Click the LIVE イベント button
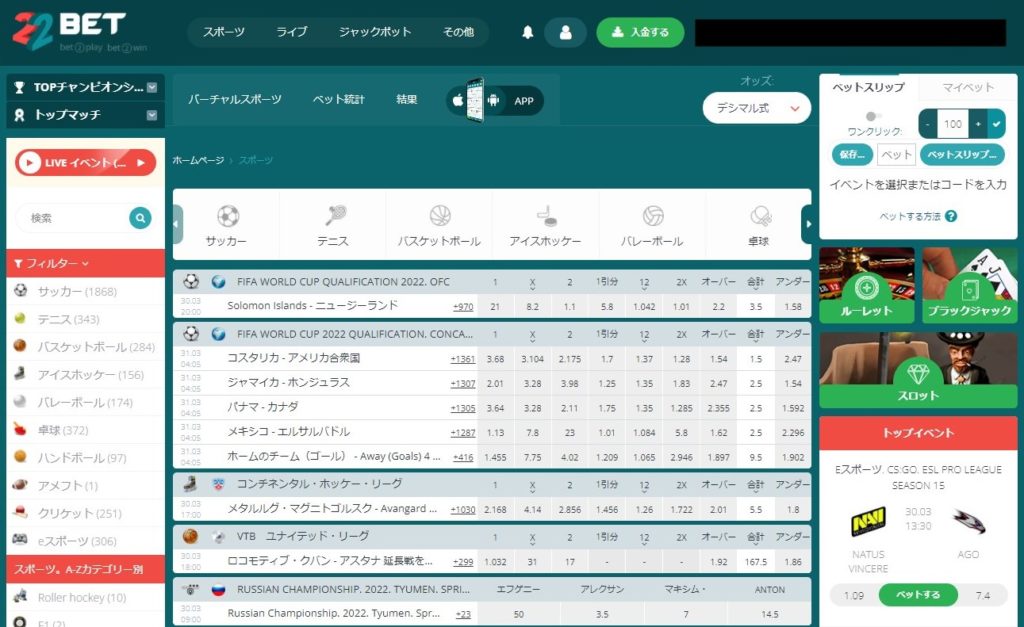The width and height of the screenshot is (1024, 627). (x=86, y=163)
